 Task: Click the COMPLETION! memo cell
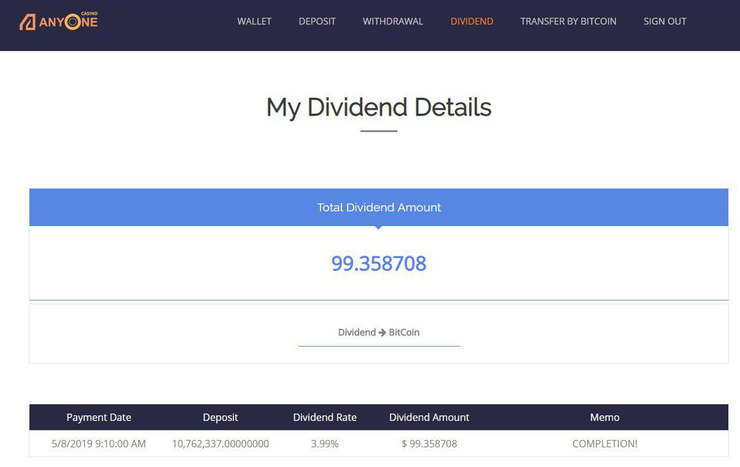pyautogui.click(x=605, y=444)
